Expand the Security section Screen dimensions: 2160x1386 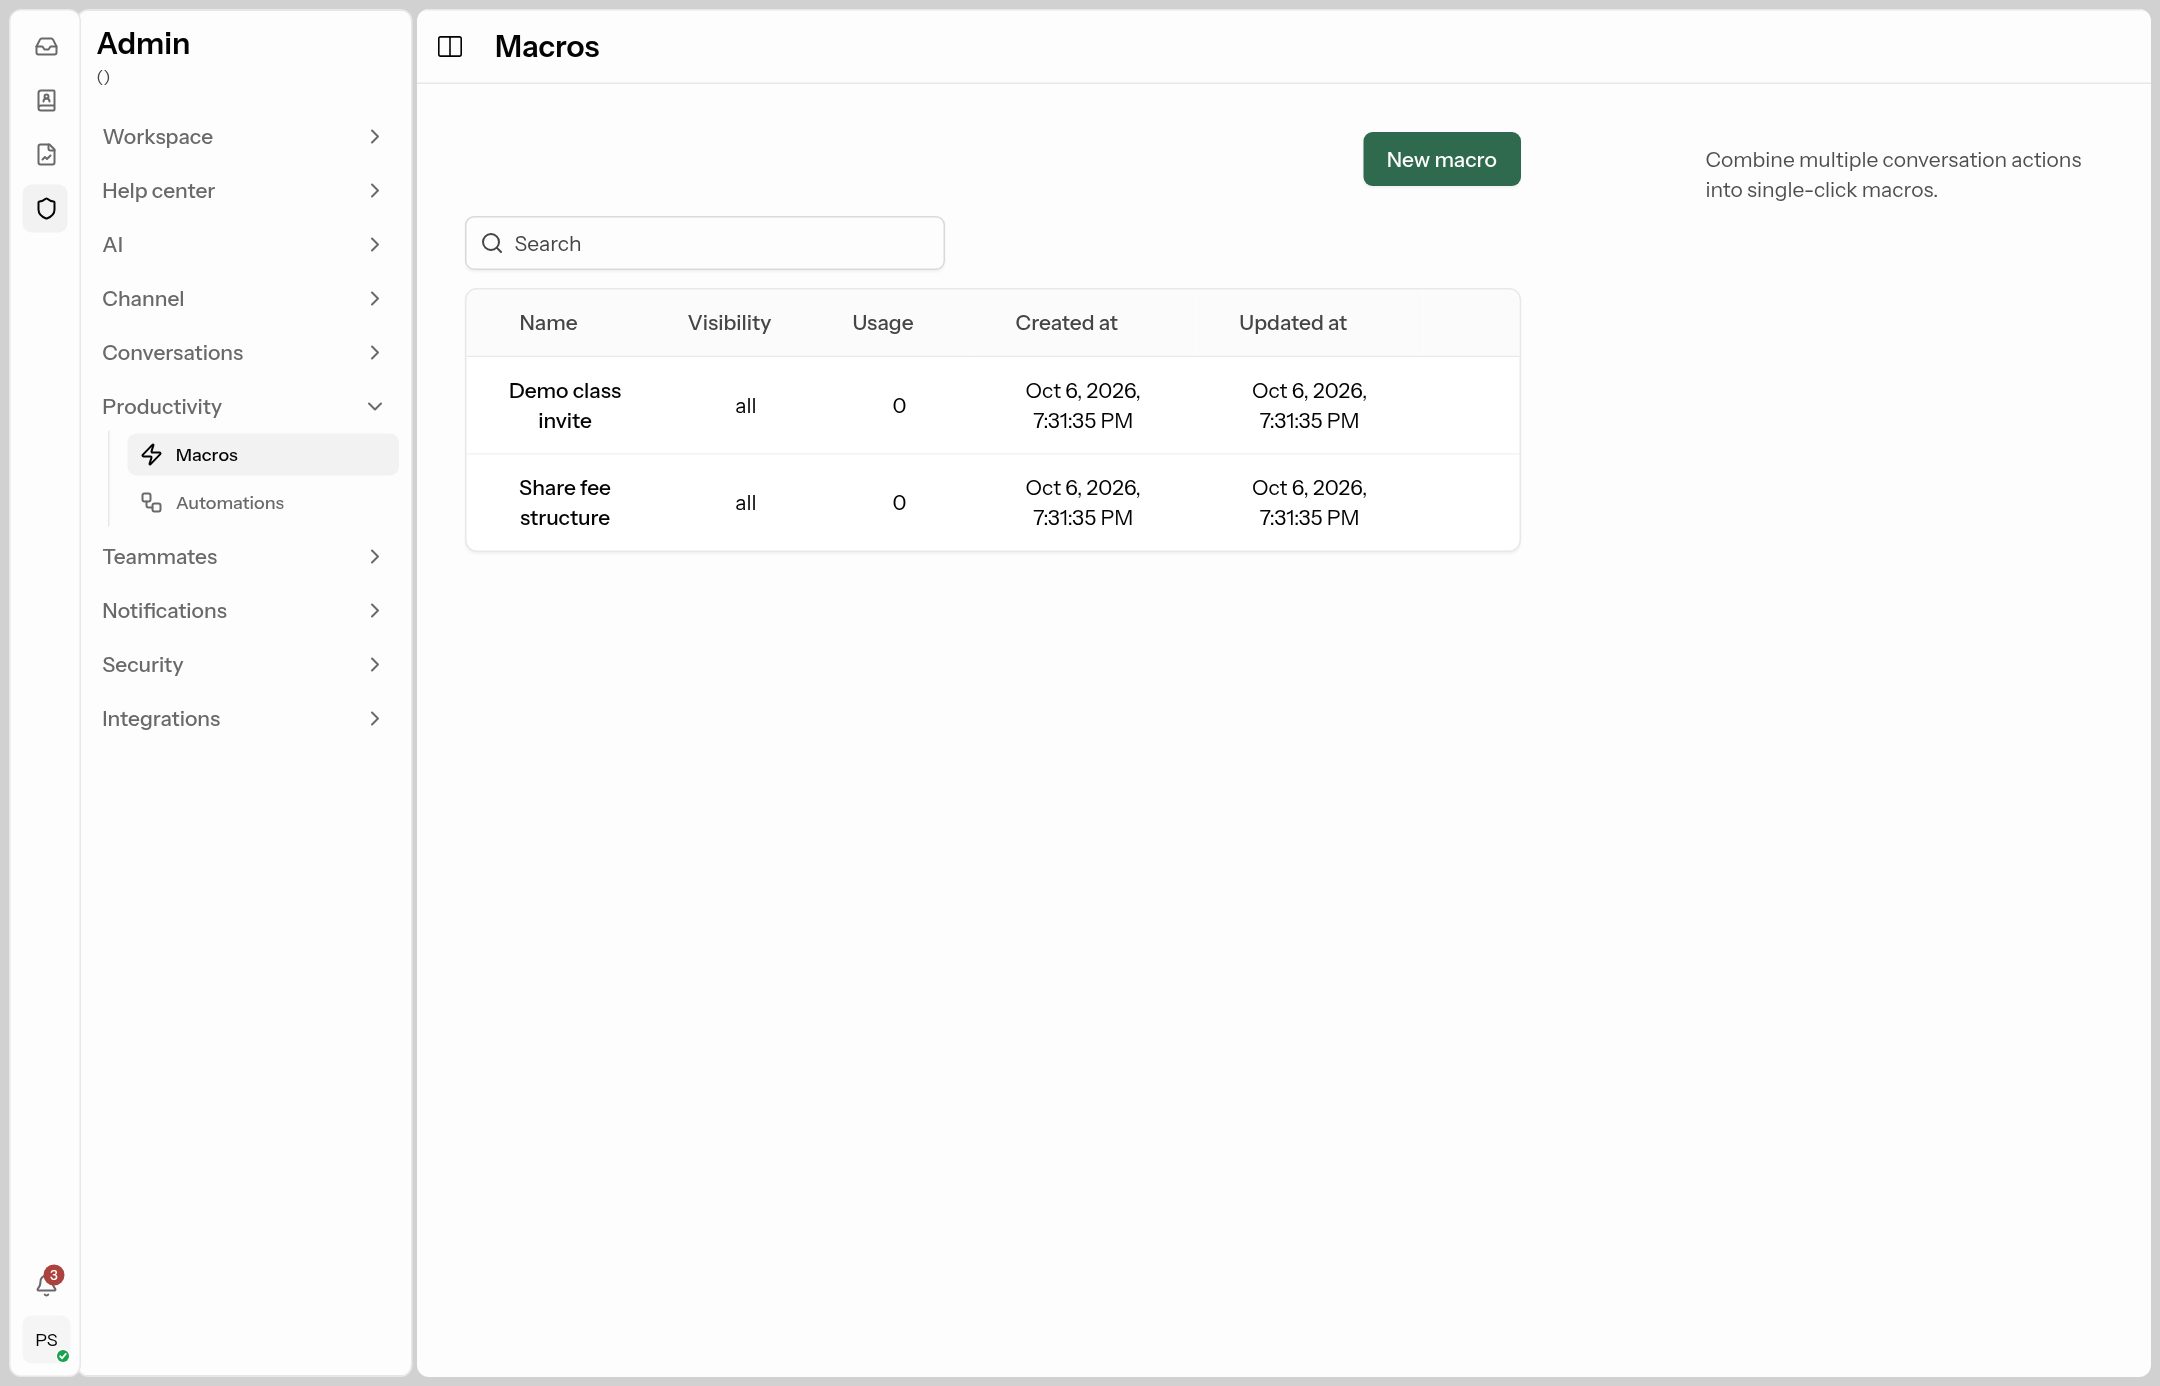coord(243,664)
